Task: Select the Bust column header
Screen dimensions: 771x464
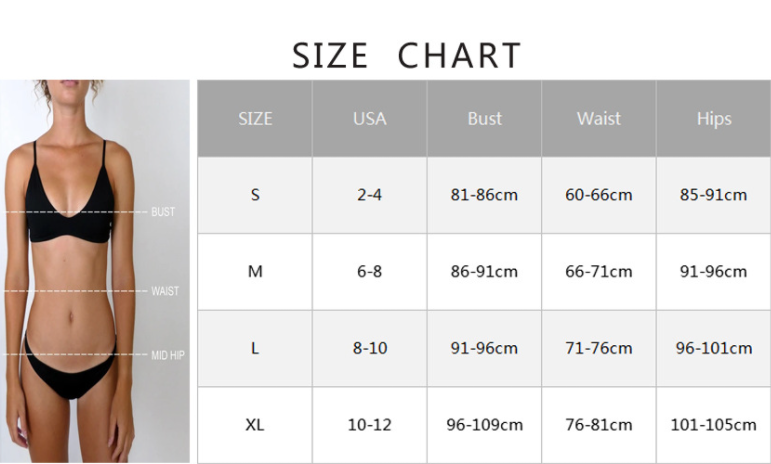Action: pos(484,119)
